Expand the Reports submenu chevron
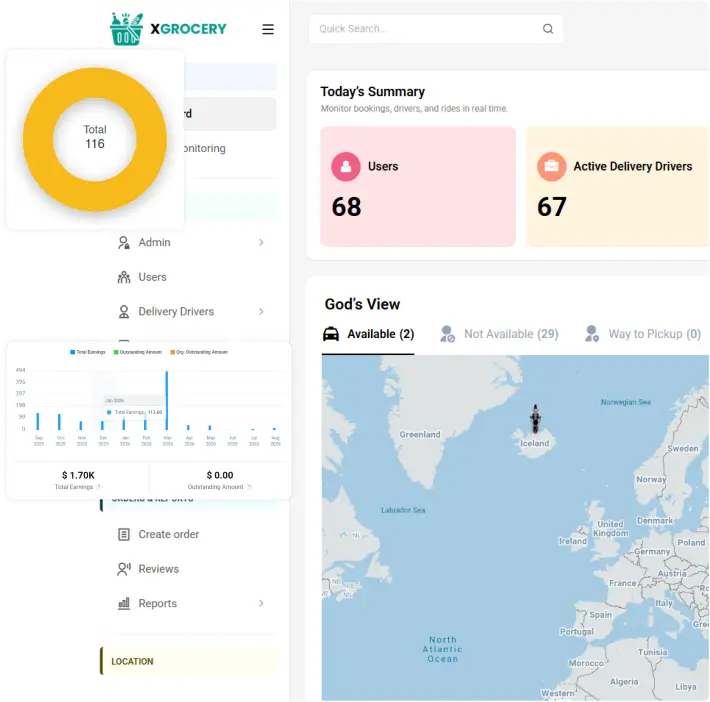Screen dimensions: 710x702 pos(261,603)
